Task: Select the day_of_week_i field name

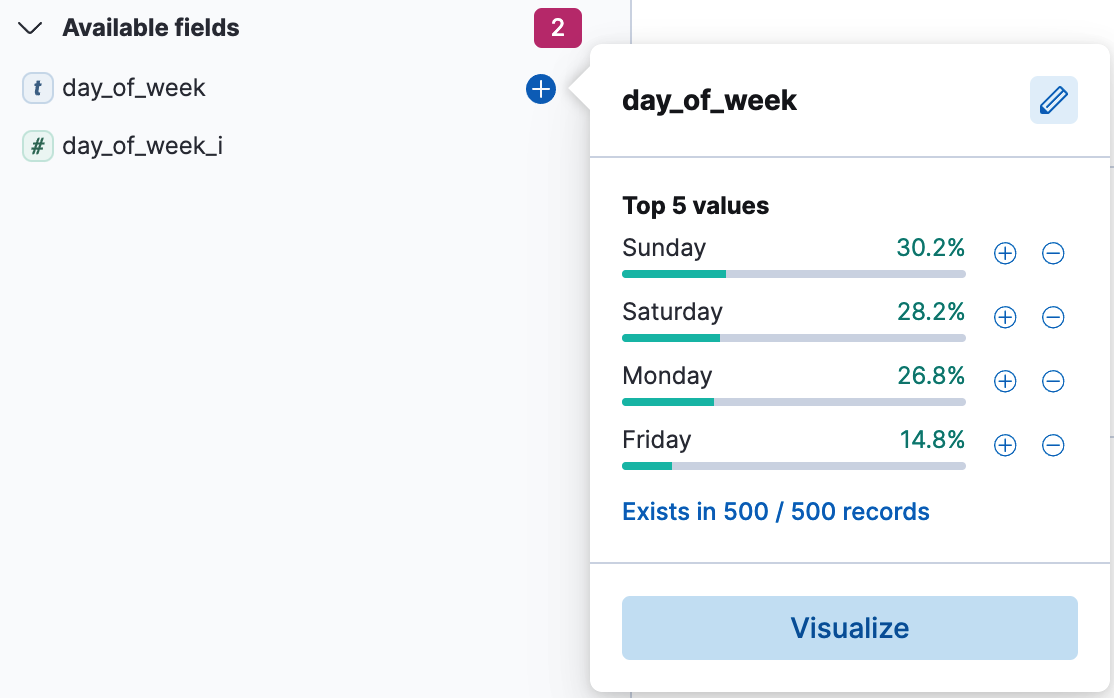Action: click(142, 146)
